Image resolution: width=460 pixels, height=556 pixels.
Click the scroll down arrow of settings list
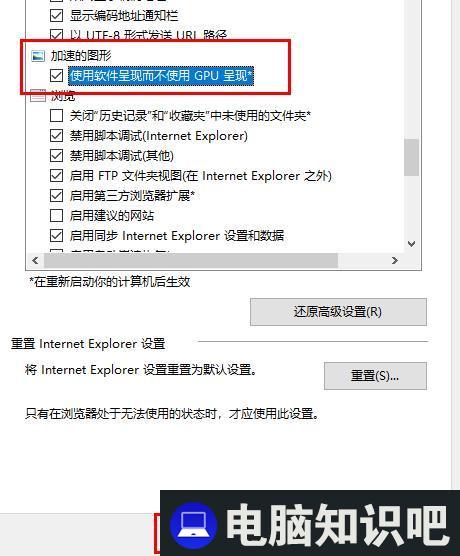coord(411,244)
